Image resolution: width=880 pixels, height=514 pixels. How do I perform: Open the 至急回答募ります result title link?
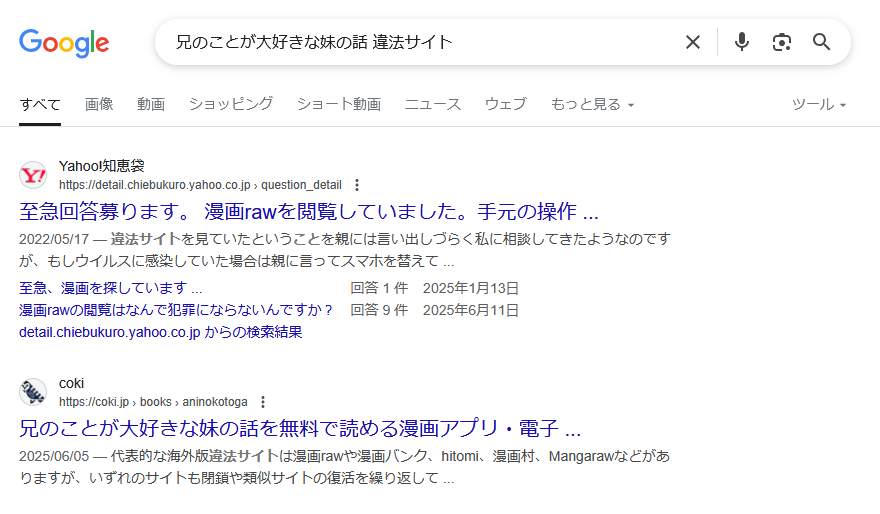309,212
